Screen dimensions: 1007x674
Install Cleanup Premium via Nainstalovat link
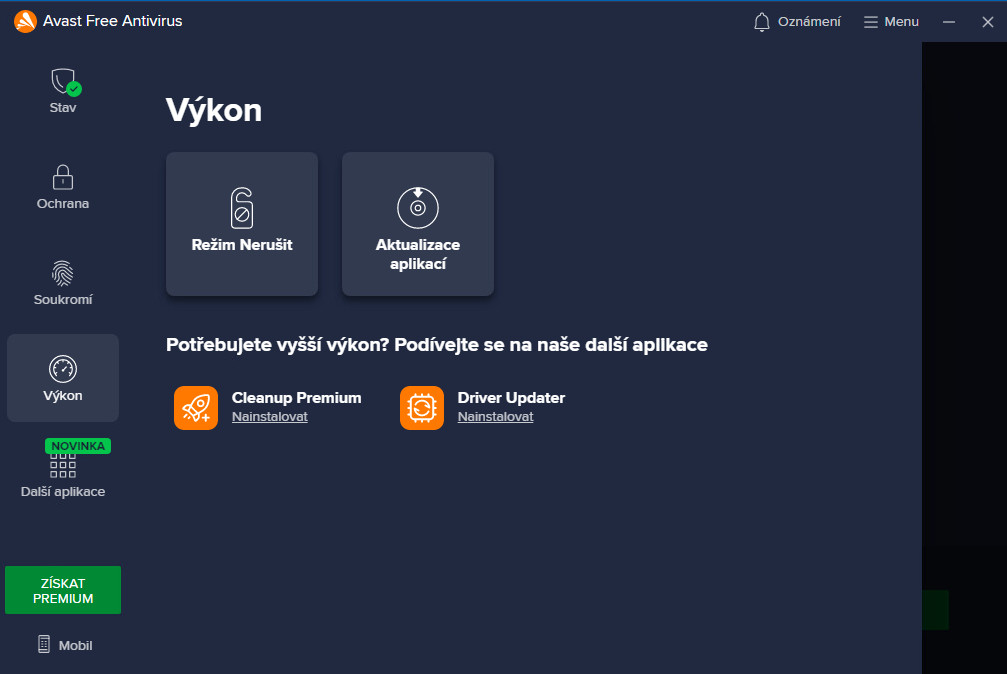click(x=270, y=416)
